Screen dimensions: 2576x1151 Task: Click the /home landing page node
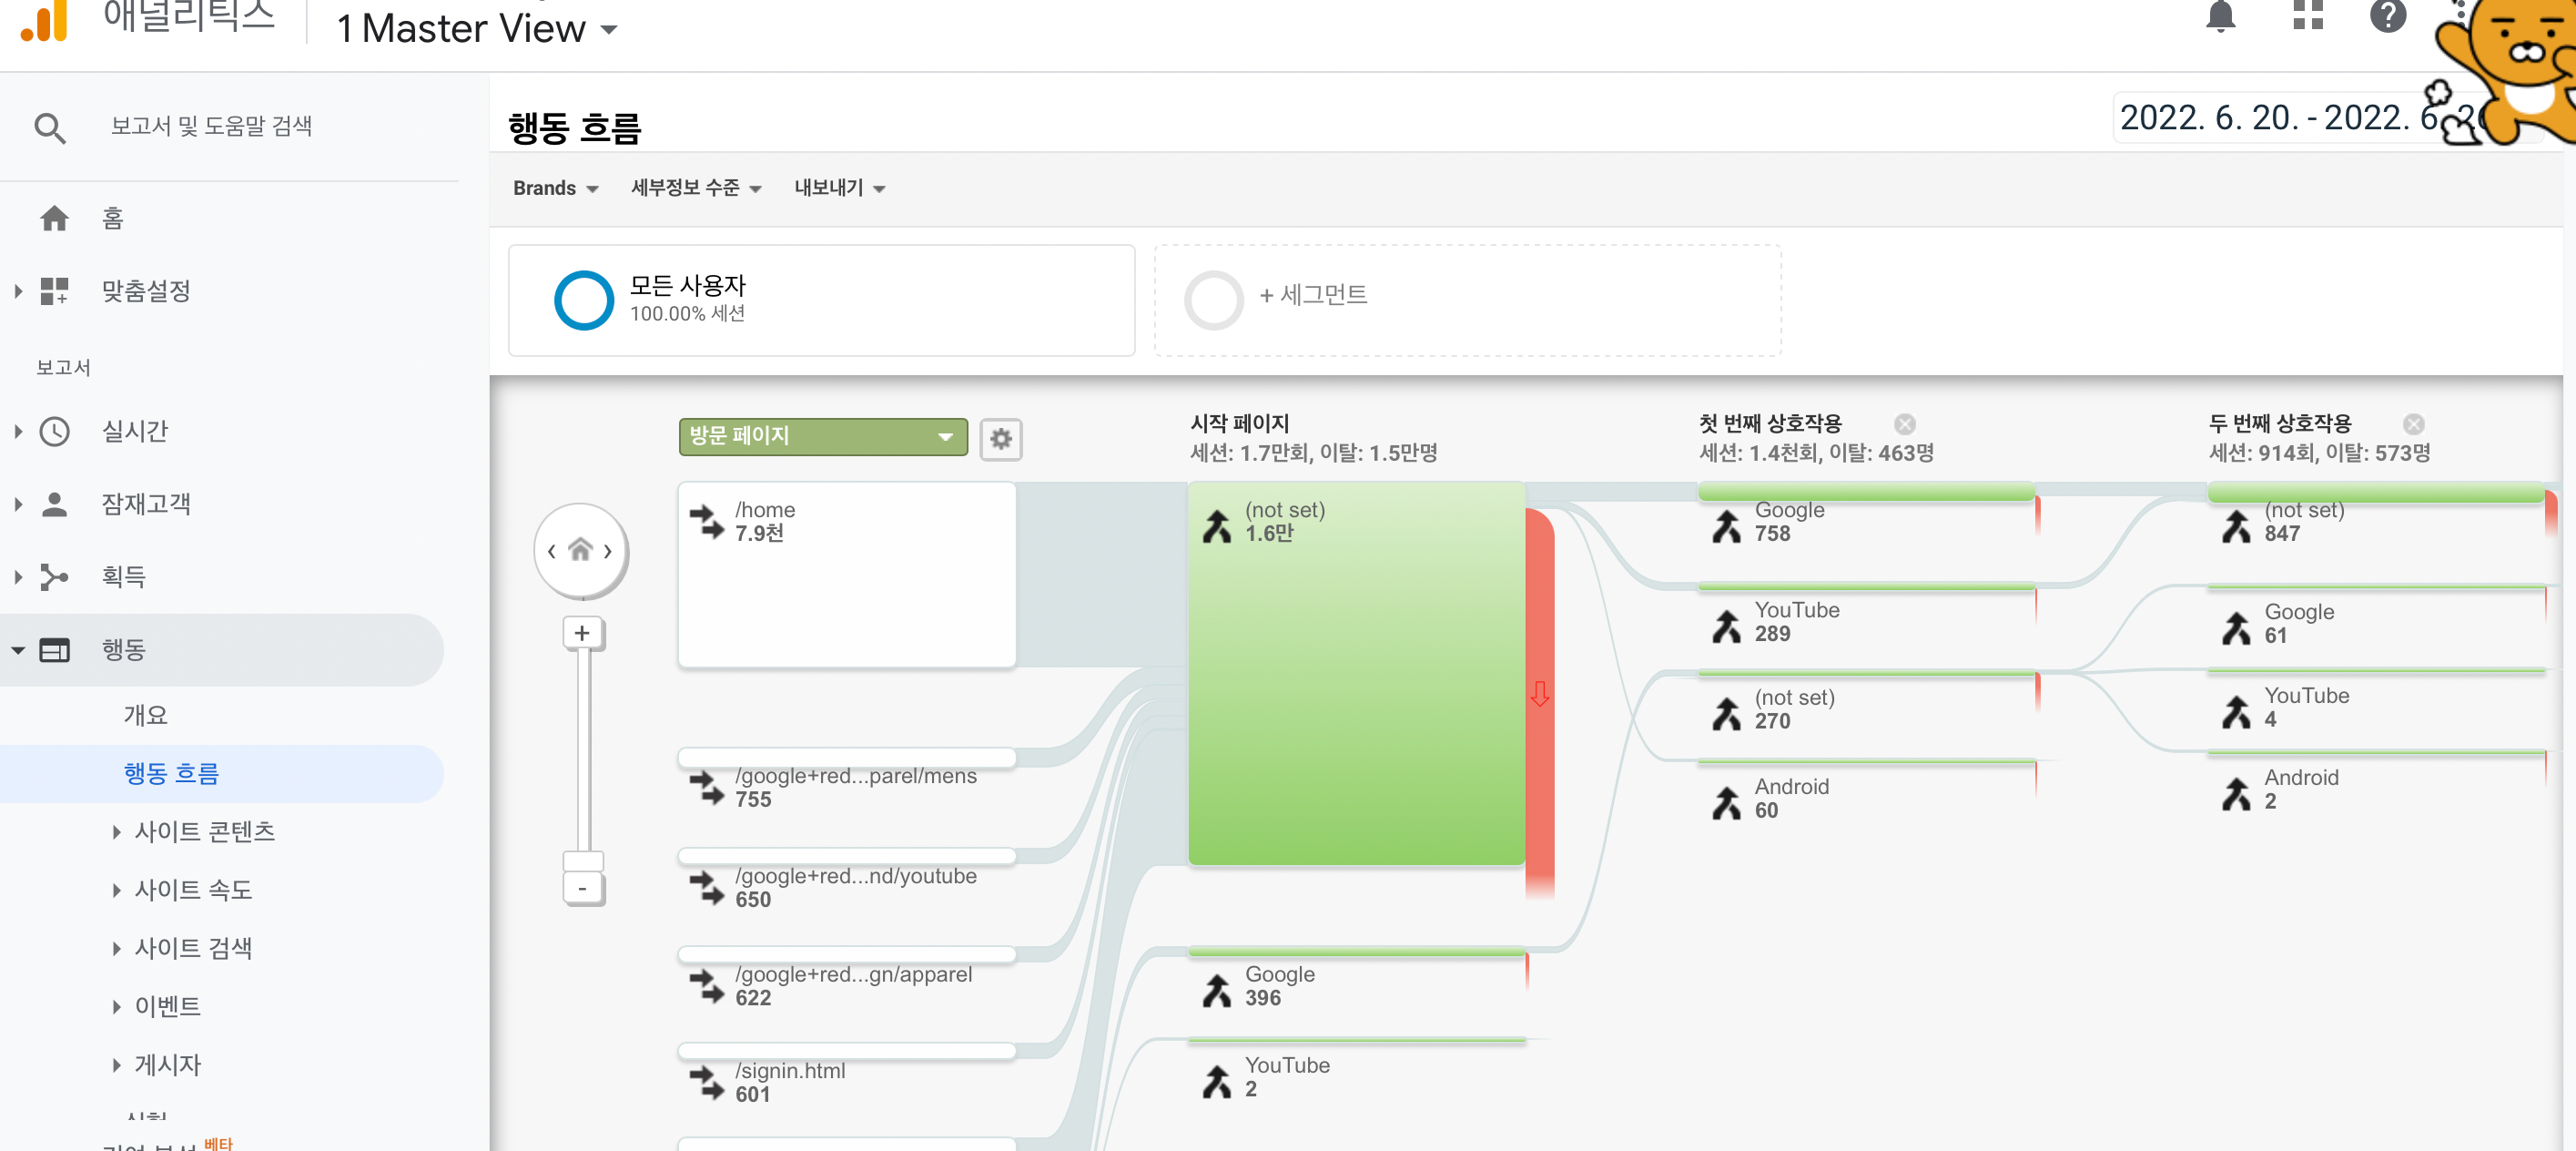[846, 574]
